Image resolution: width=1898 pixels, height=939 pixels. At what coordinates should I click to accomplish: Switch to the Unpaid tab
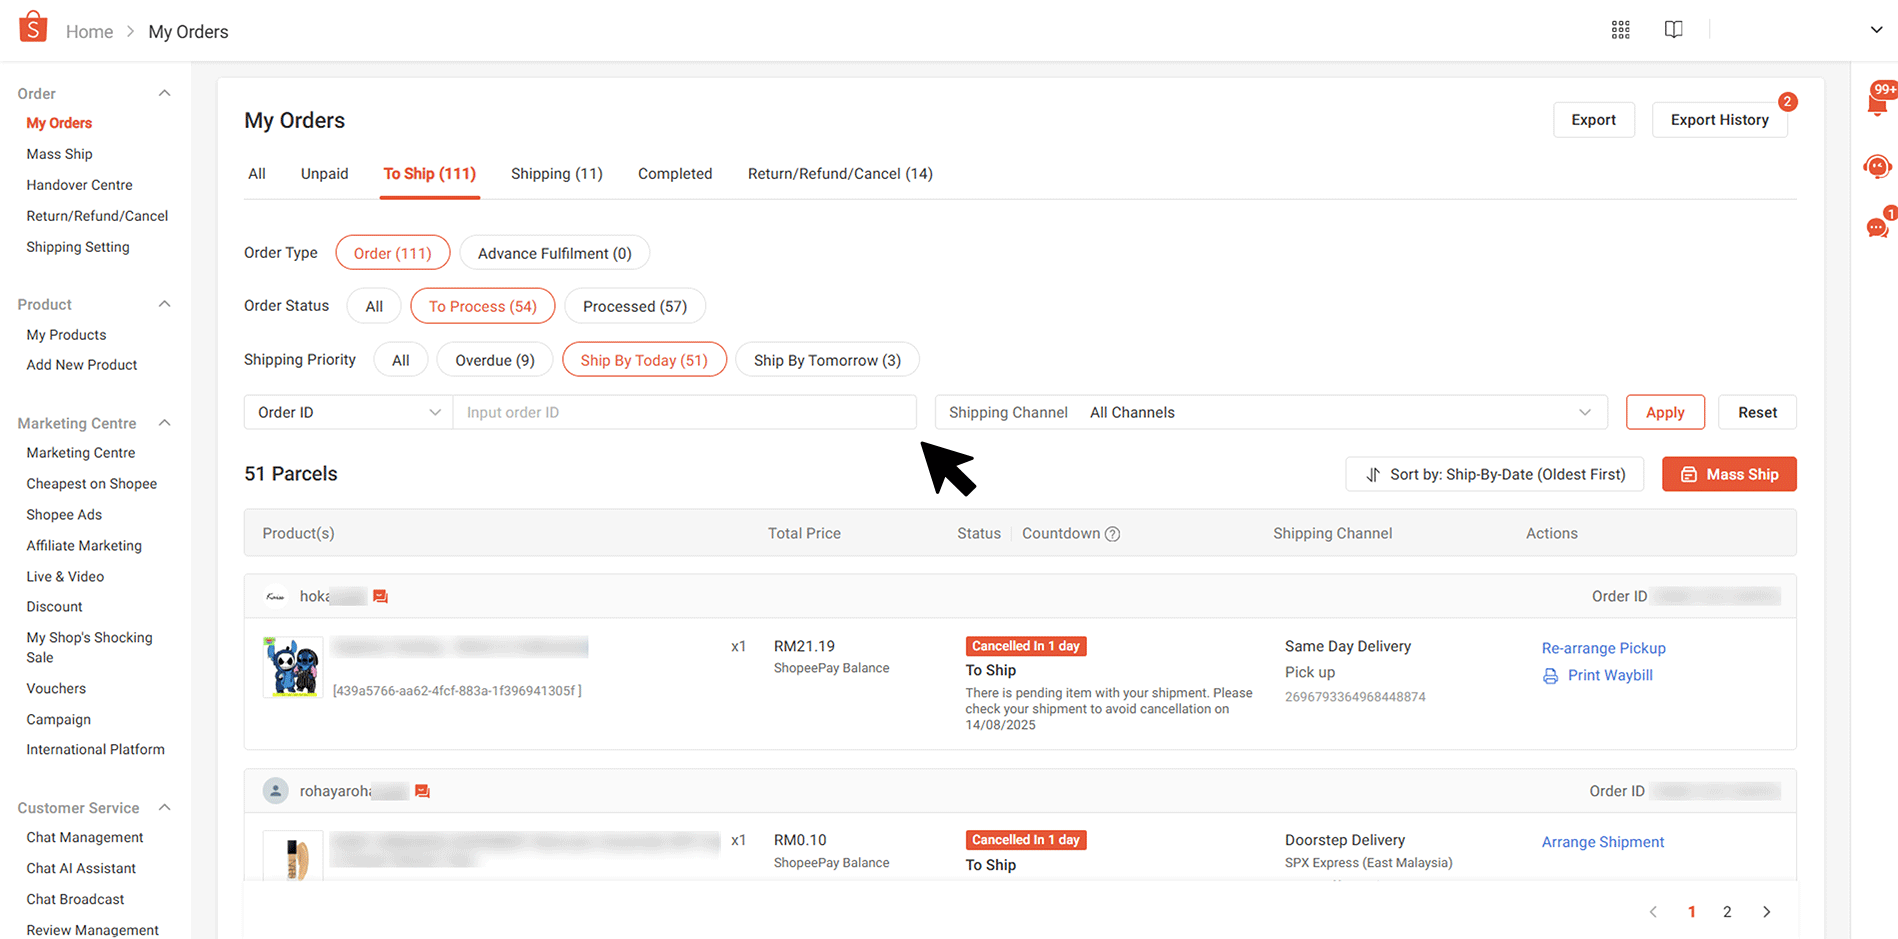tap(325, 174)
